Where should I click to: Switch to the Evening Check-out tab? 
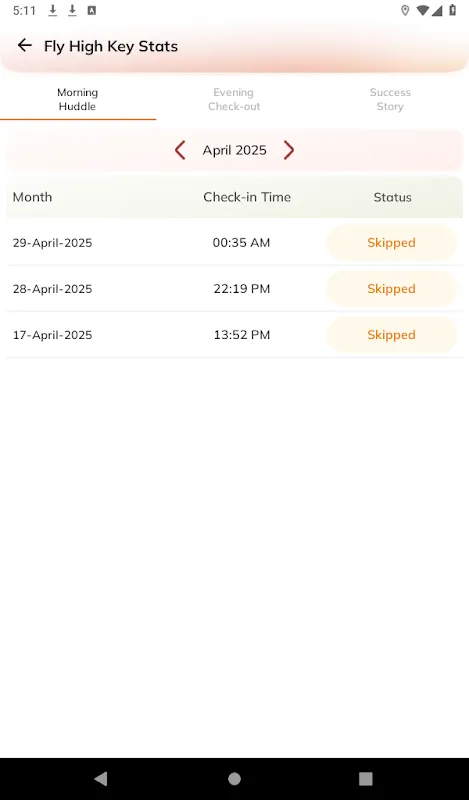pos(234,99)
